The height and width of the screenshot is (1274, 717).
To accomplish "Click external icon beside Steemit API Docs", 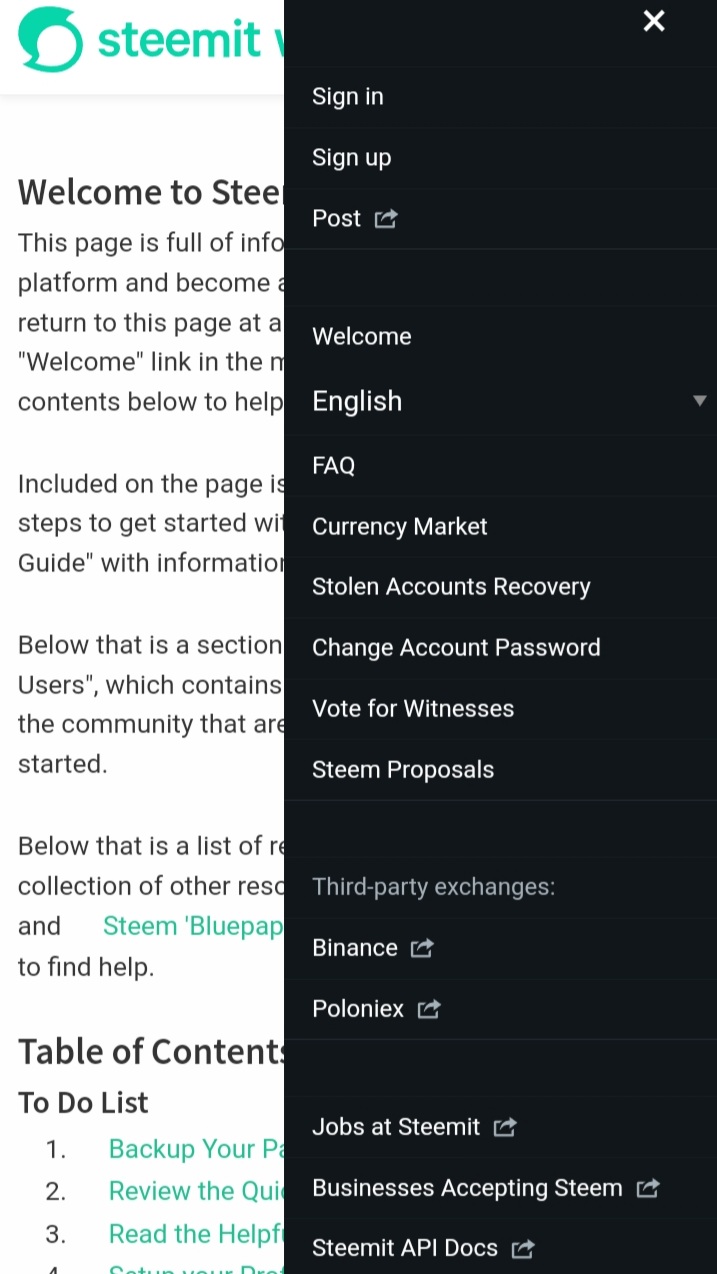I will 523,1248.
